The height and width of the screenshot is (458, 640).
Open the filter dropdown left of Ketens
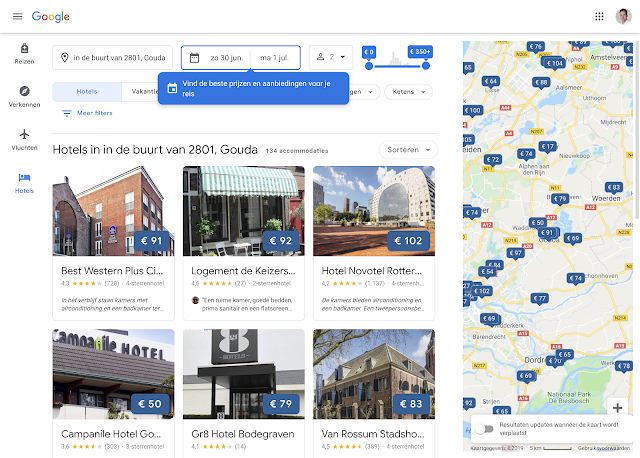click(x=363, y=92)
